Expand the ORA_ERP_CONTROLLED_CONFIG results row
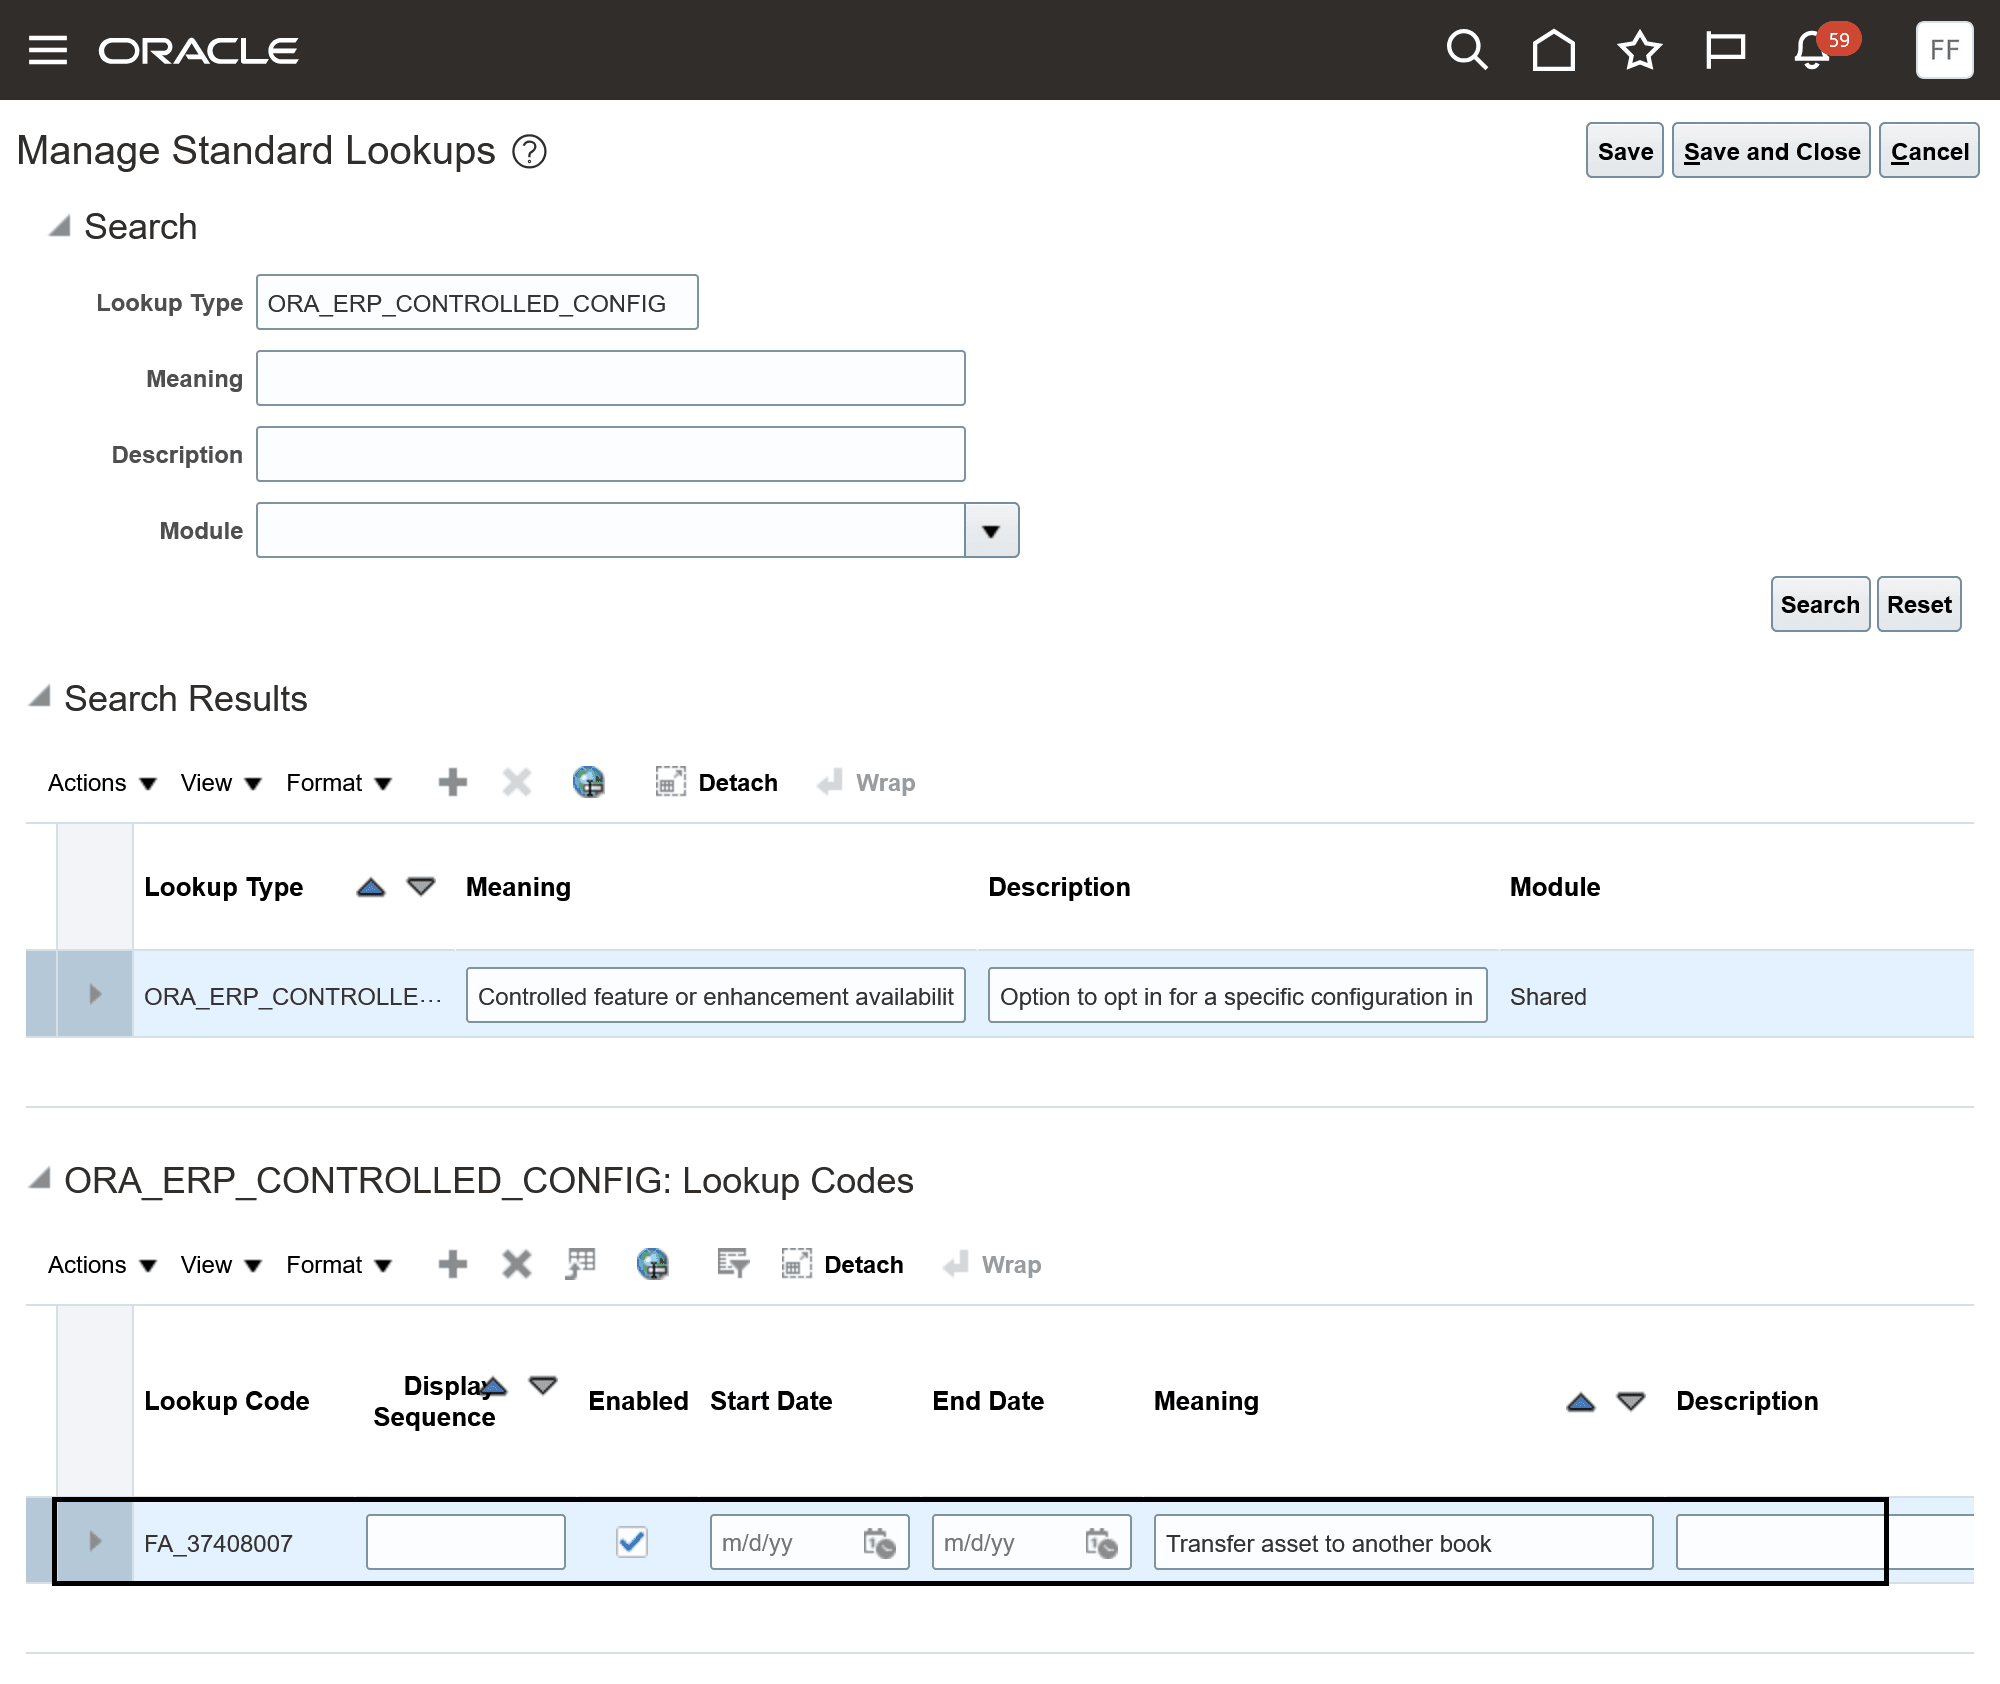 click(x=95, y=994)
